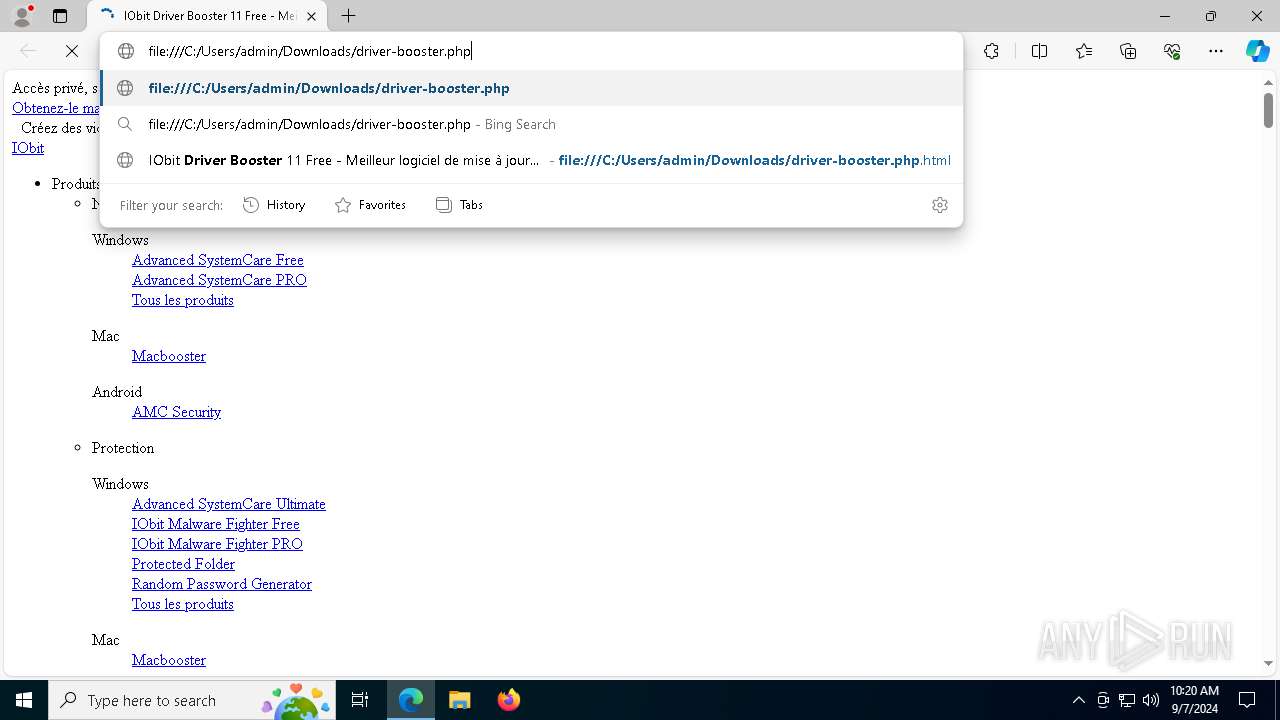Open Tous les produits under first Windows

(183, 300)
